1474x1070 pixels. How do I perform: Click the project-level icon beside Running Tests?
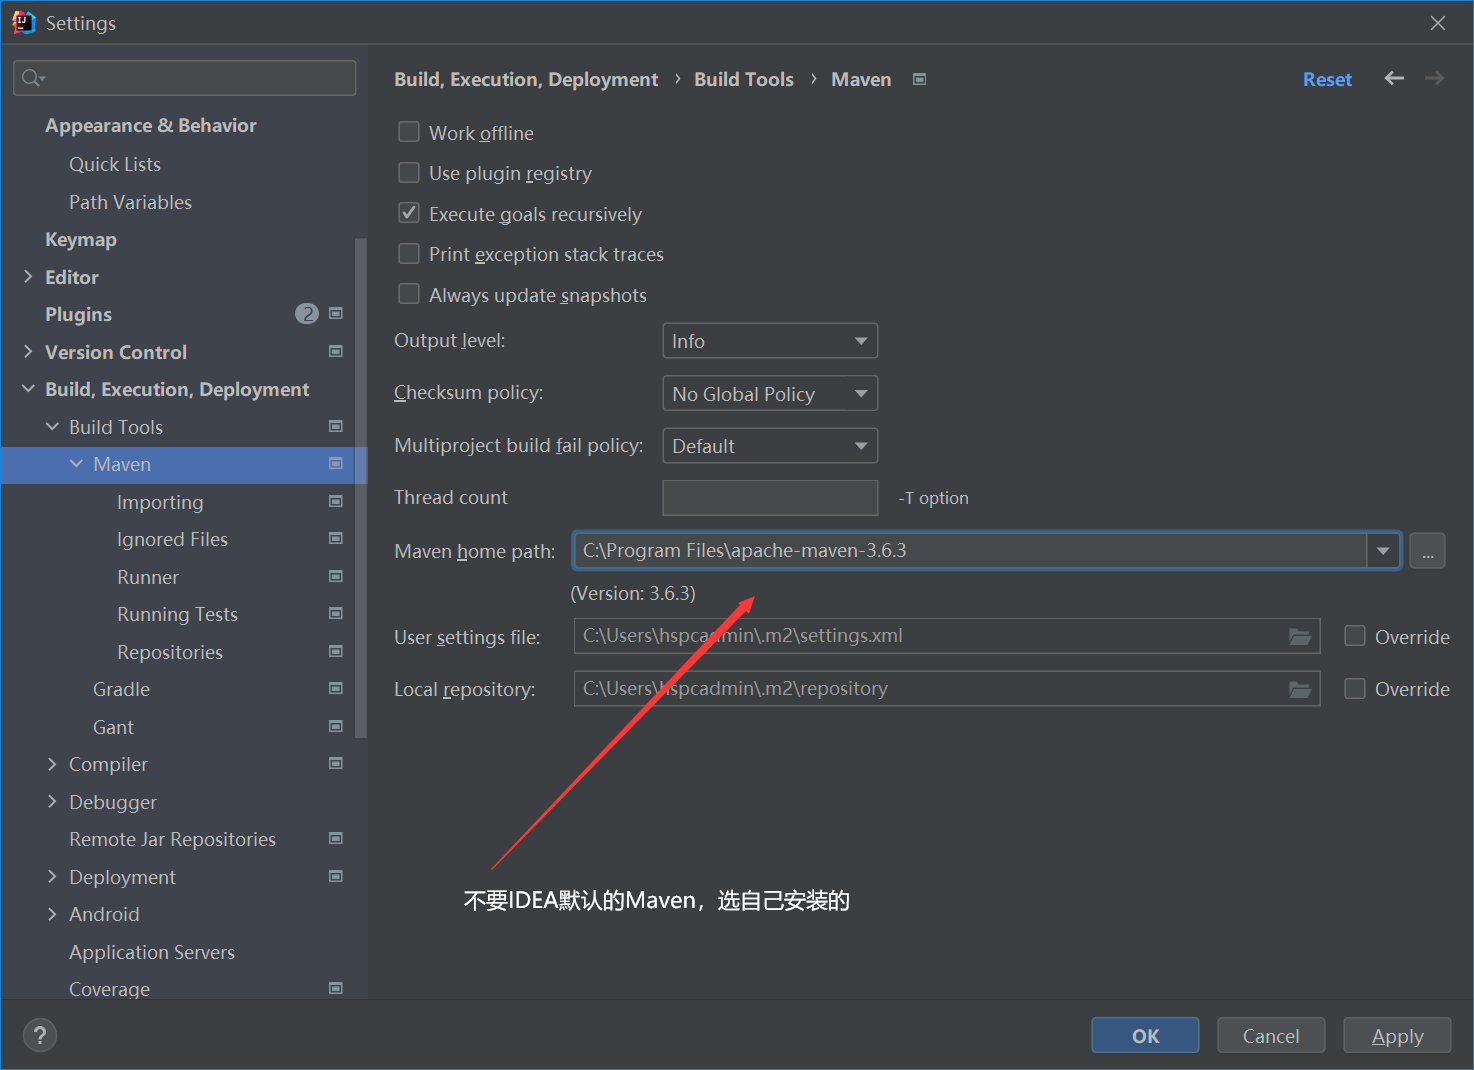click(x=336, y=613)
